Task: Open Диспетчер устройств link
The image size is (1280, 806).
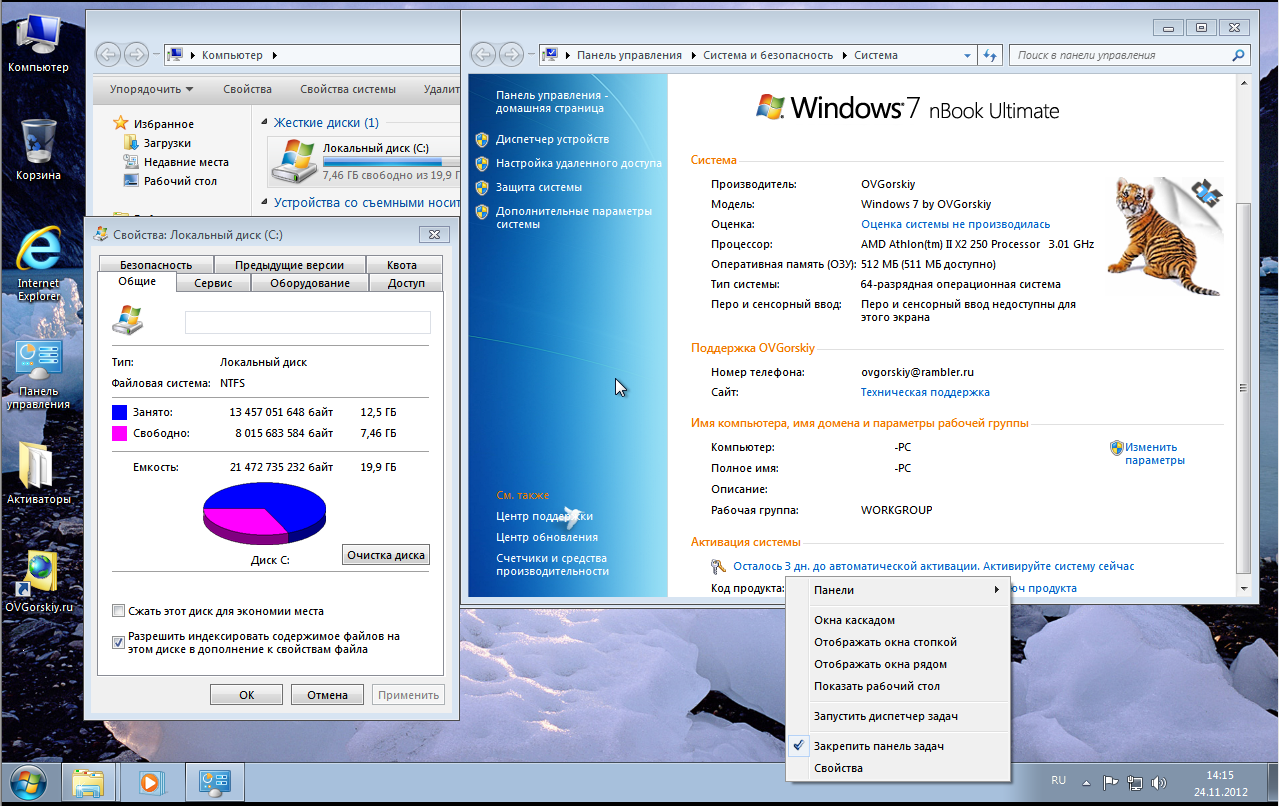Action: coord(552,139)
